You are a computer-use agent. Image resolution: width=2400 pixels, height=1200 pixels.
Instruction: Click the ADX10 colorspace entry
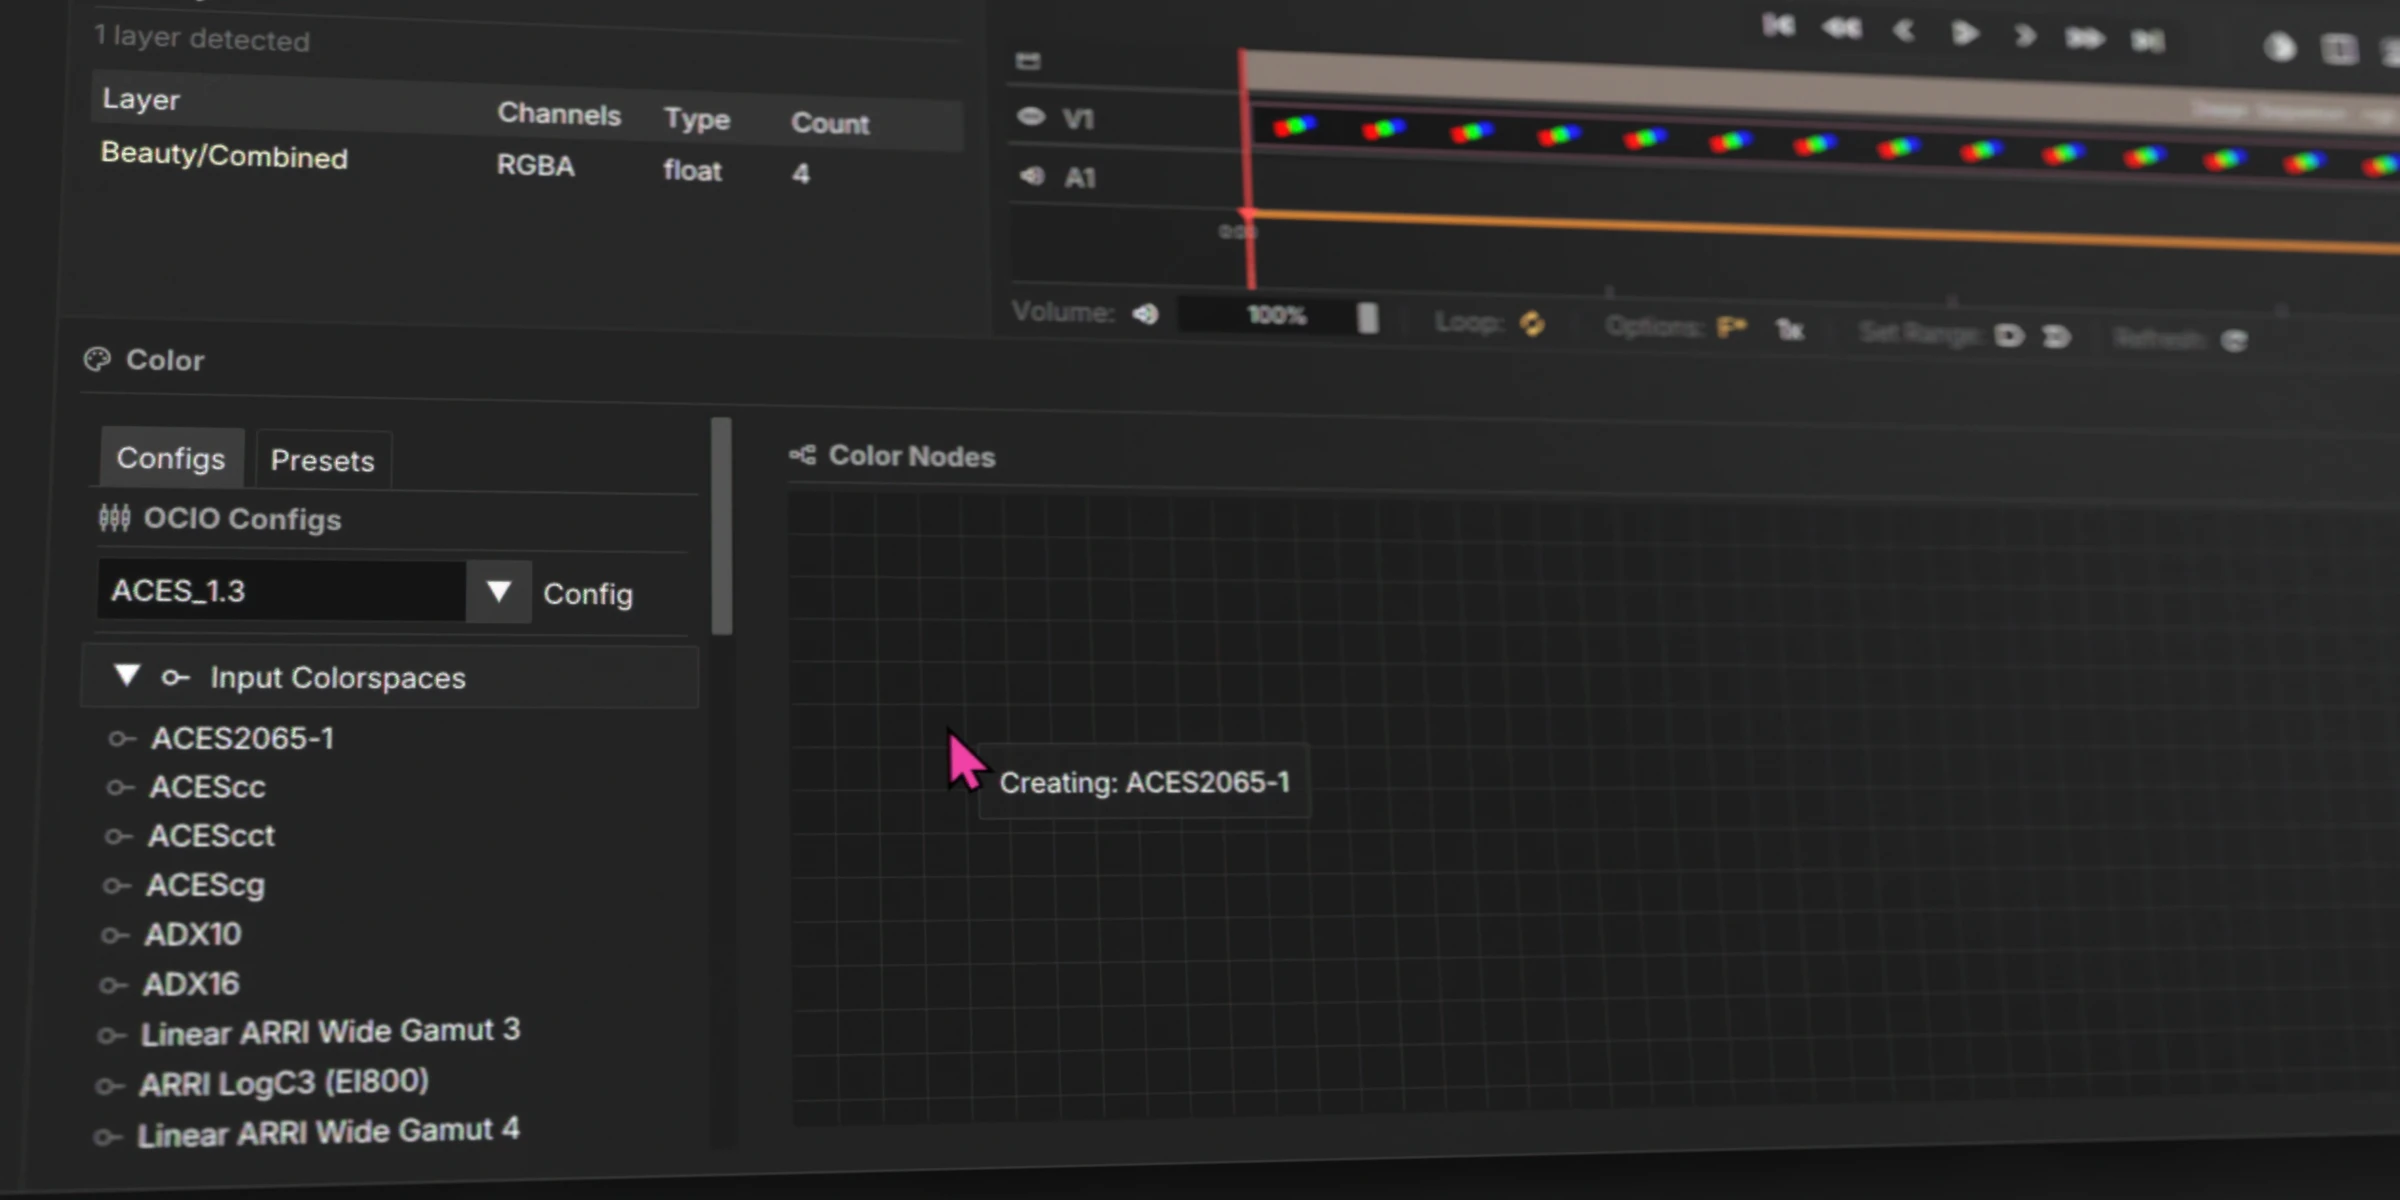(x=193, y=934)
